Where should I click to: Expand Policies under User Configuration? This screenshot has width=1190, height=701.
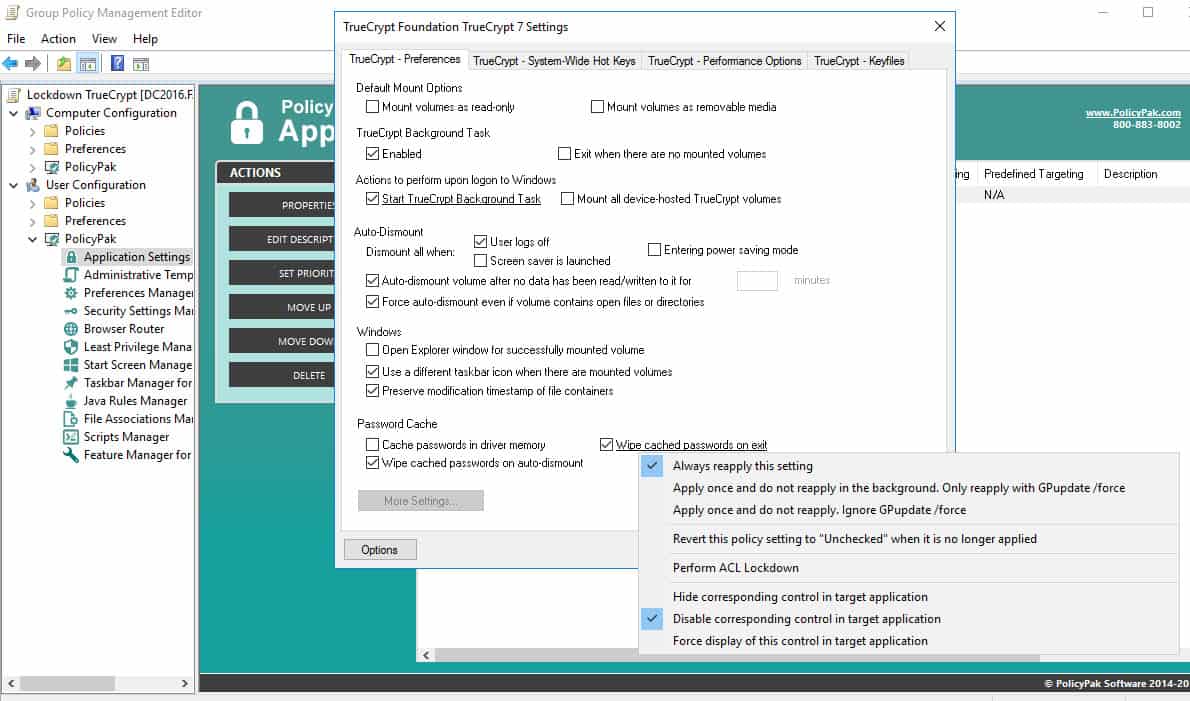pyautogui.click(x=32, y=203)
